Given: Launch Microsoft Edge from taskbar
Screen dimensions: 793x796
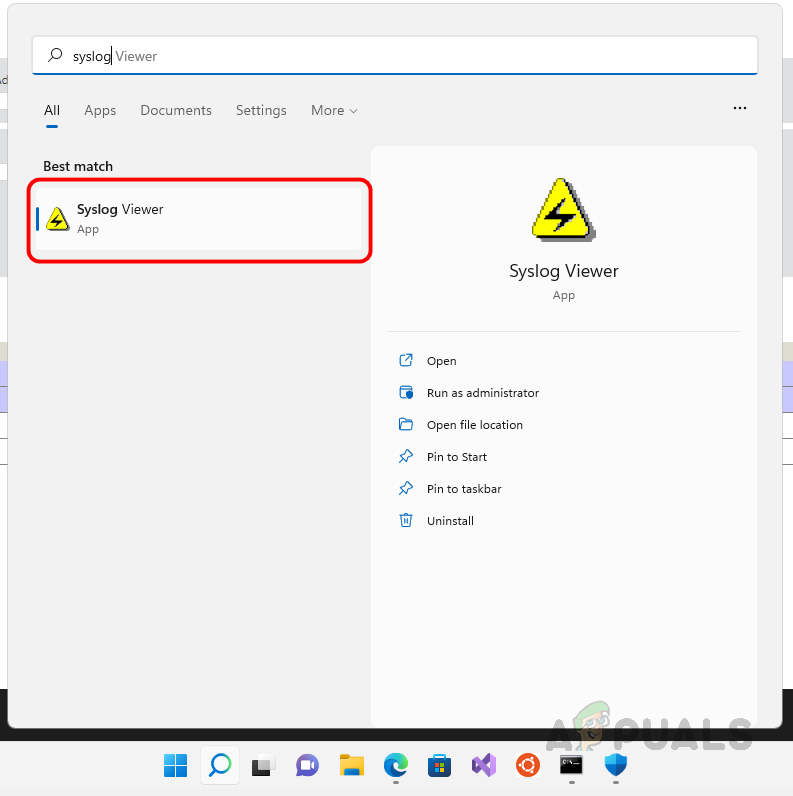Looking at the screenshot, I should coord(395,765).
